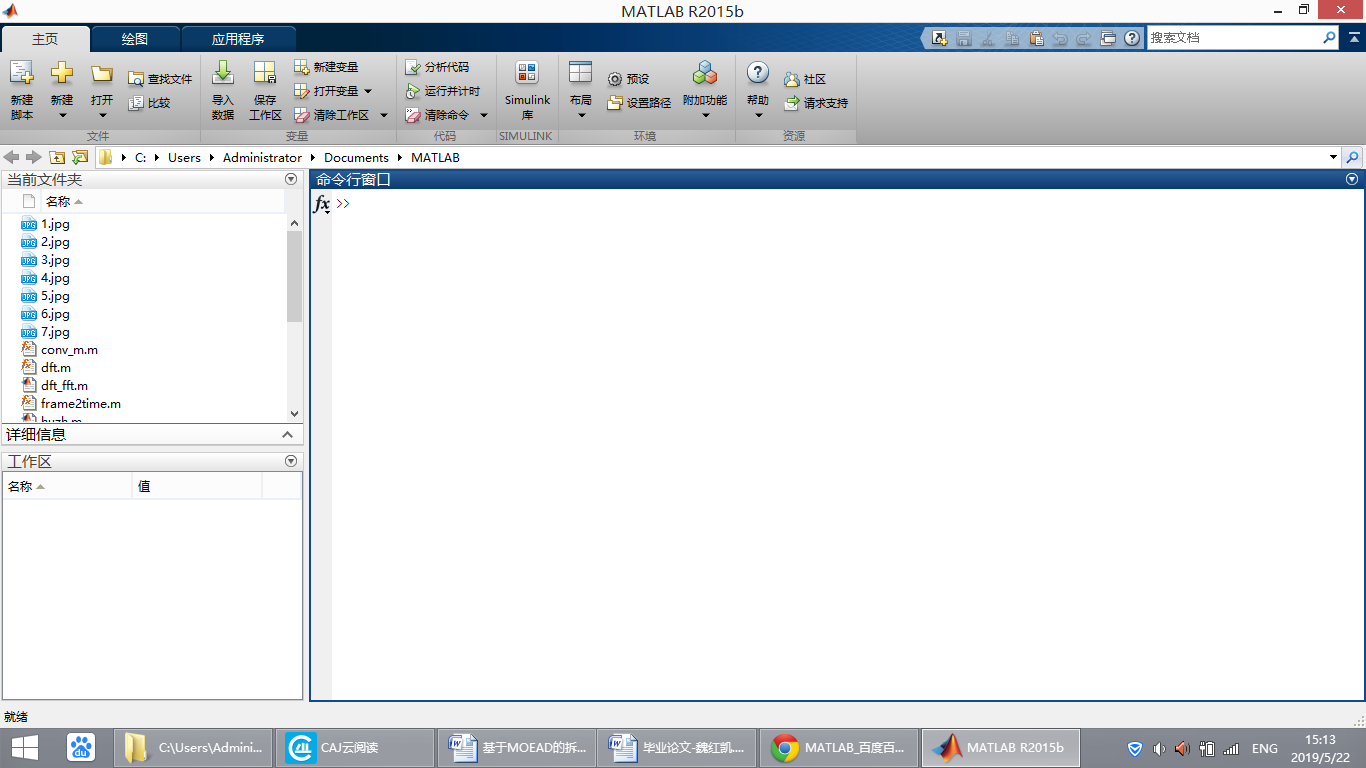
Task: Open 预设 (Preferences) gear
Action: 615,79
